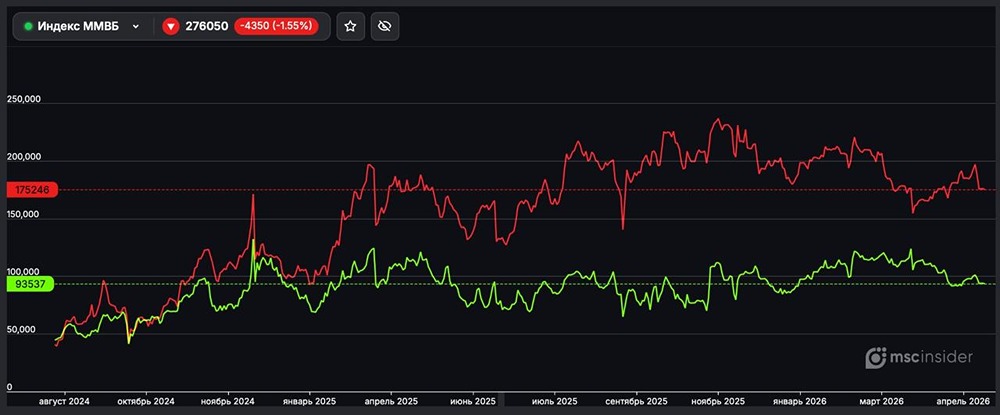
Task: Click the октябрь 2024 date label
Action: point(147,402)
